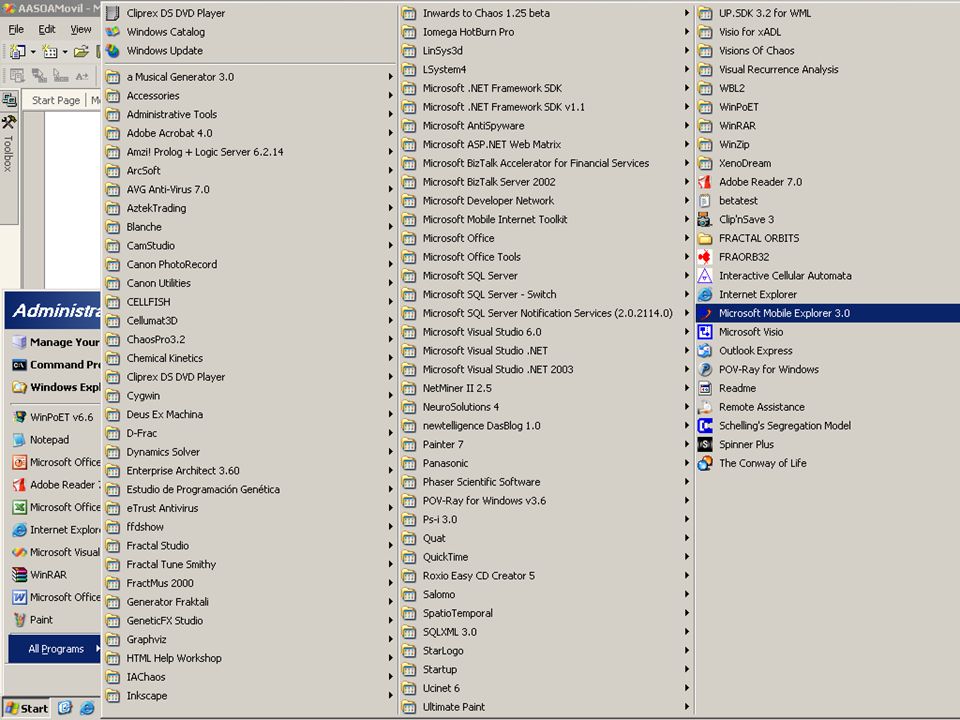960x720 pixels.
Task: Open the View menu
Action: pos(81,29)
